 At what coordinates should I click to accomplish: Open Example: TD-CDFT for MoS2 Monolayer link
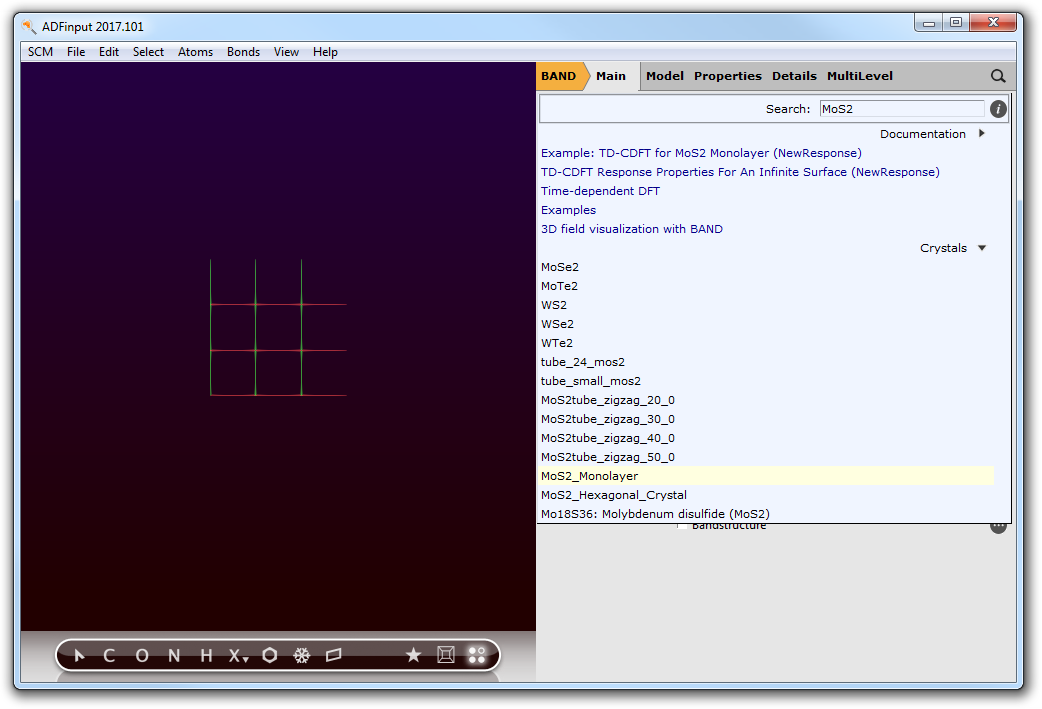pos(701,153)
